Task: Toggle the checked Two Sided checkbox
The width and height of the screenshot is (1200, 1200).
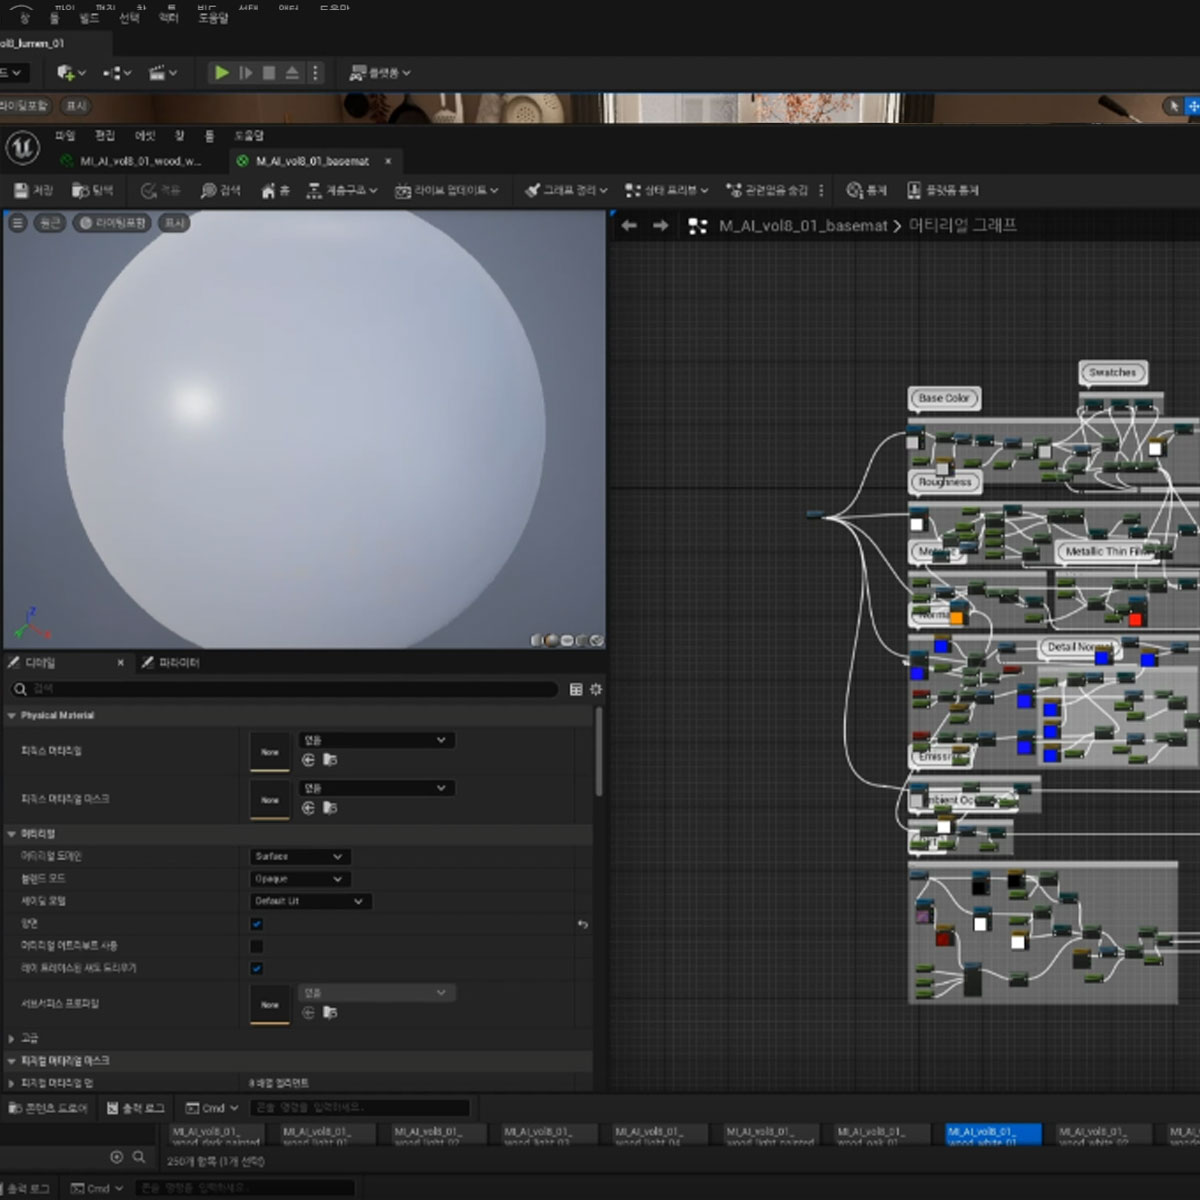Action: pyautogui.click(x=257, y=924)
